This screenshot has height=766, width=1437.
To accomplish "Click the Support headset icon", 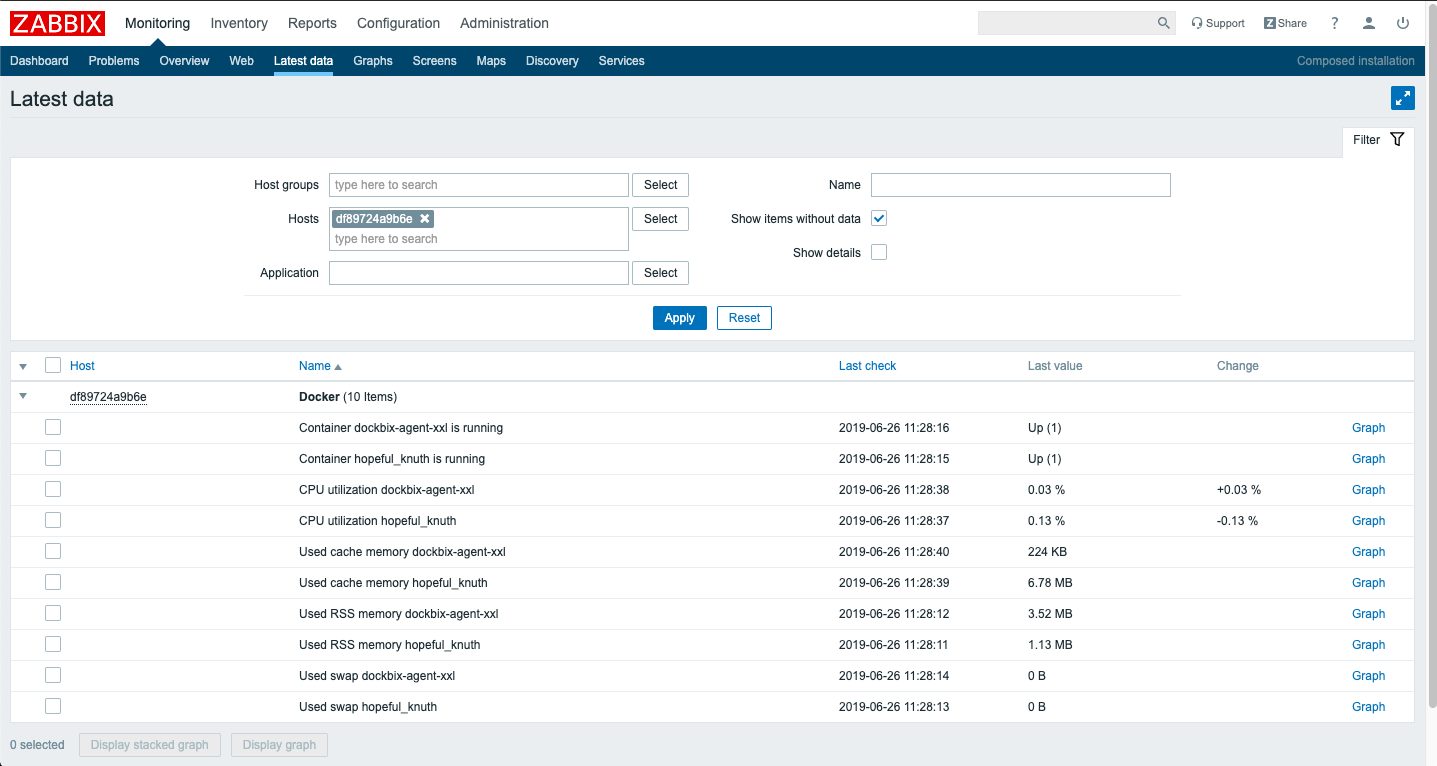I will pyautogui.click(x=1217, y=22).
